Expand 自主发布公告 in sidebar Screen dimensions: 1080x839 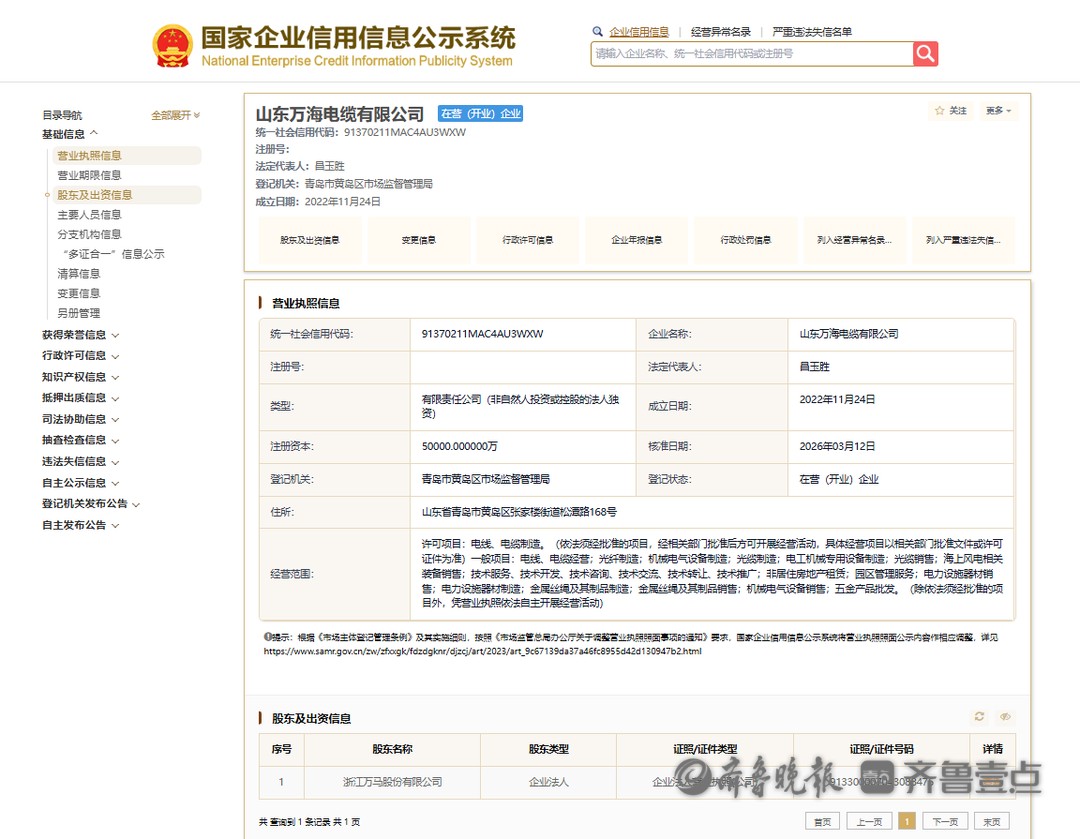[x=81, y=525]
